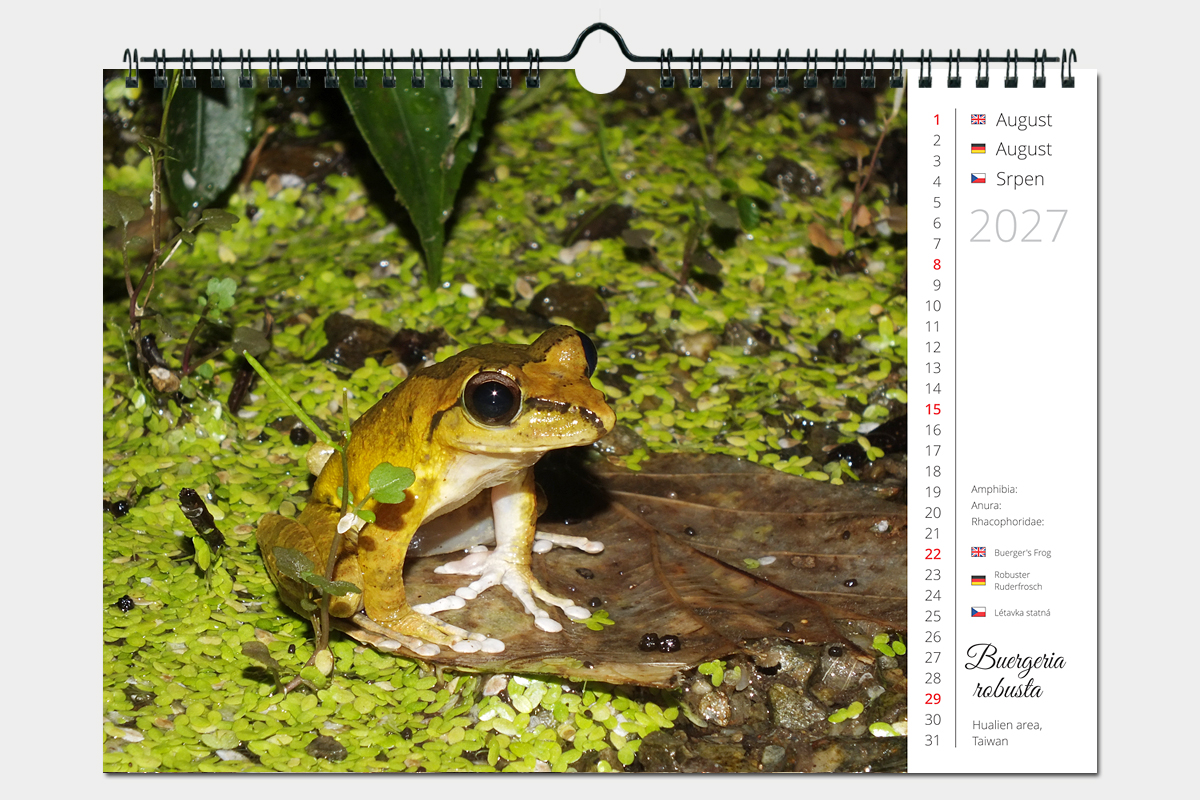Click the Hualien area, Taiwan location text
Viewport: 1200px width, 800px height.
click(x=1006, y=733)
